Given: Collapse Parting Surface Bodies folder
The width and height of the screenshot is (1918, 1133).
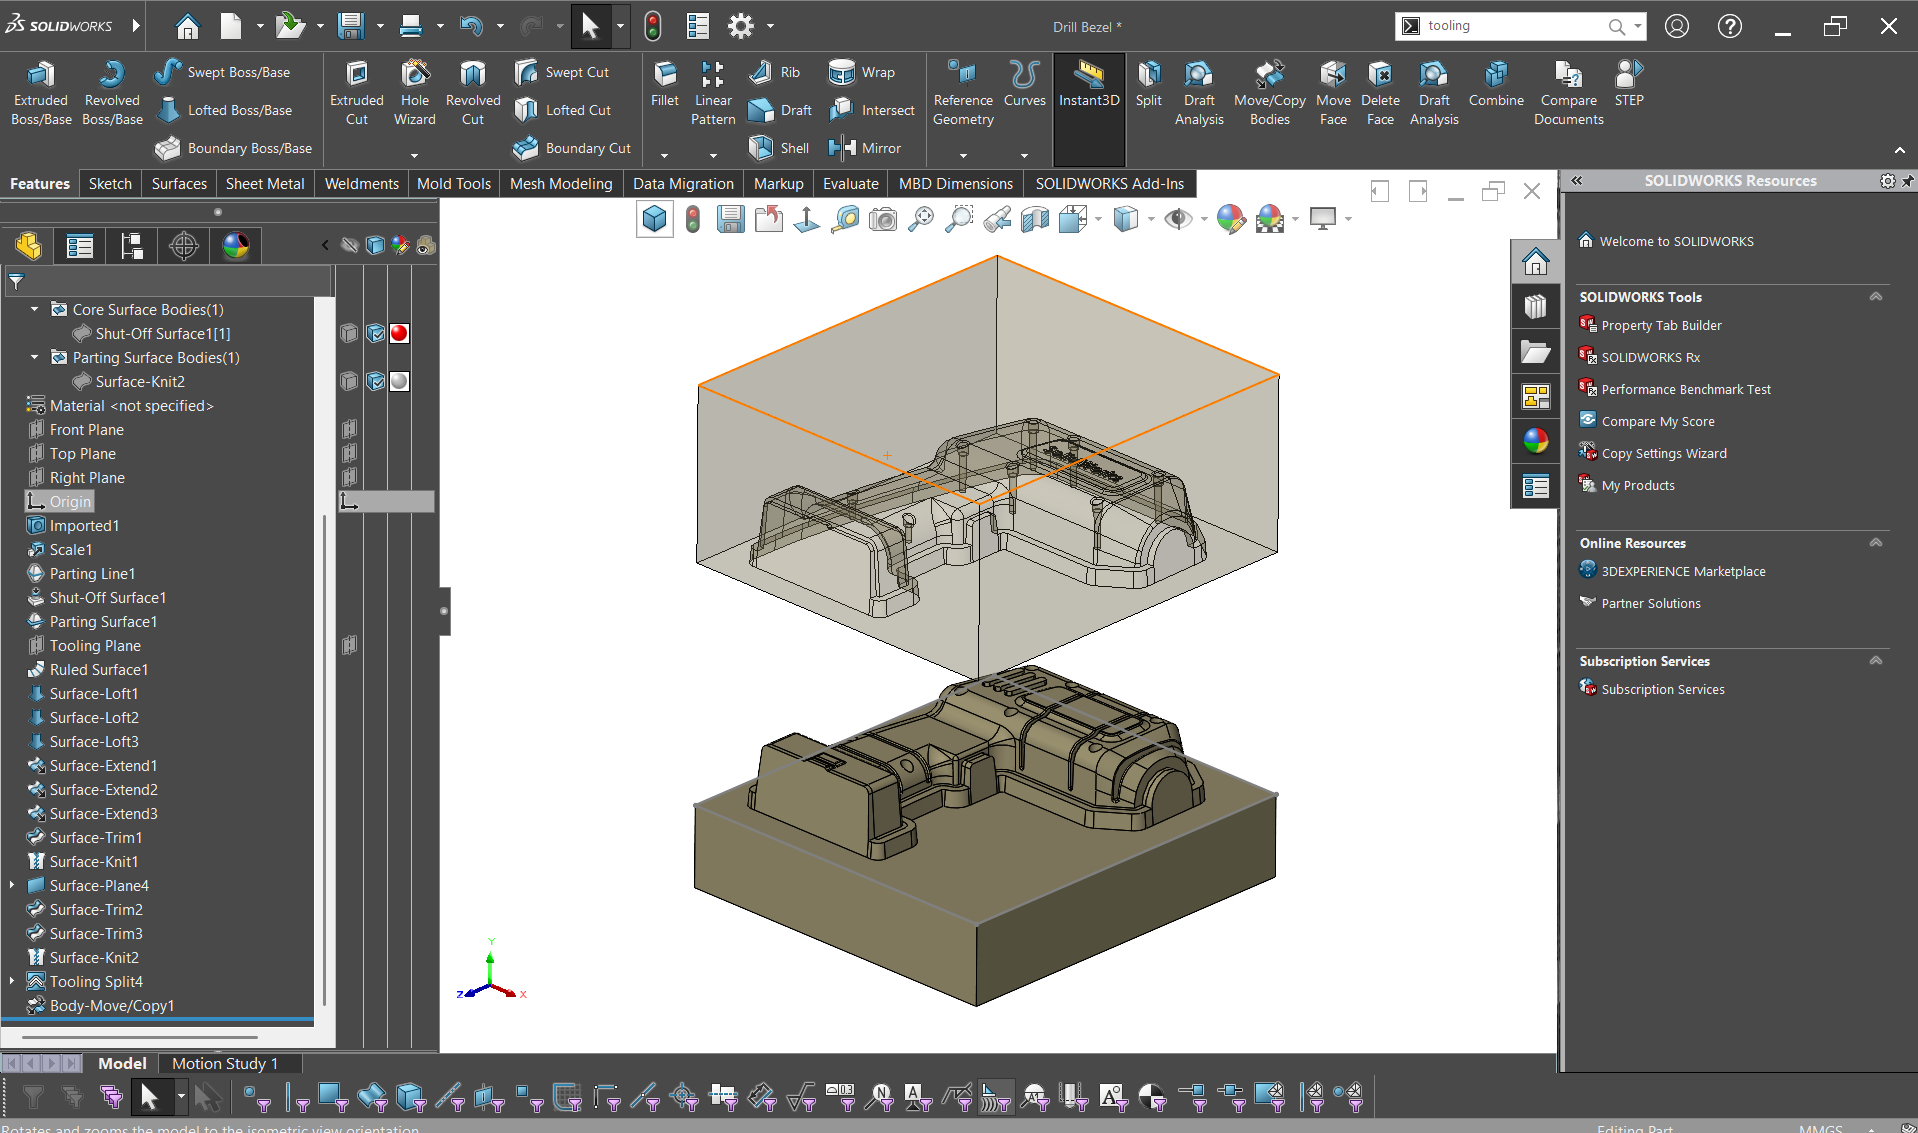Looking at the screenshot, I should (35, 357).
